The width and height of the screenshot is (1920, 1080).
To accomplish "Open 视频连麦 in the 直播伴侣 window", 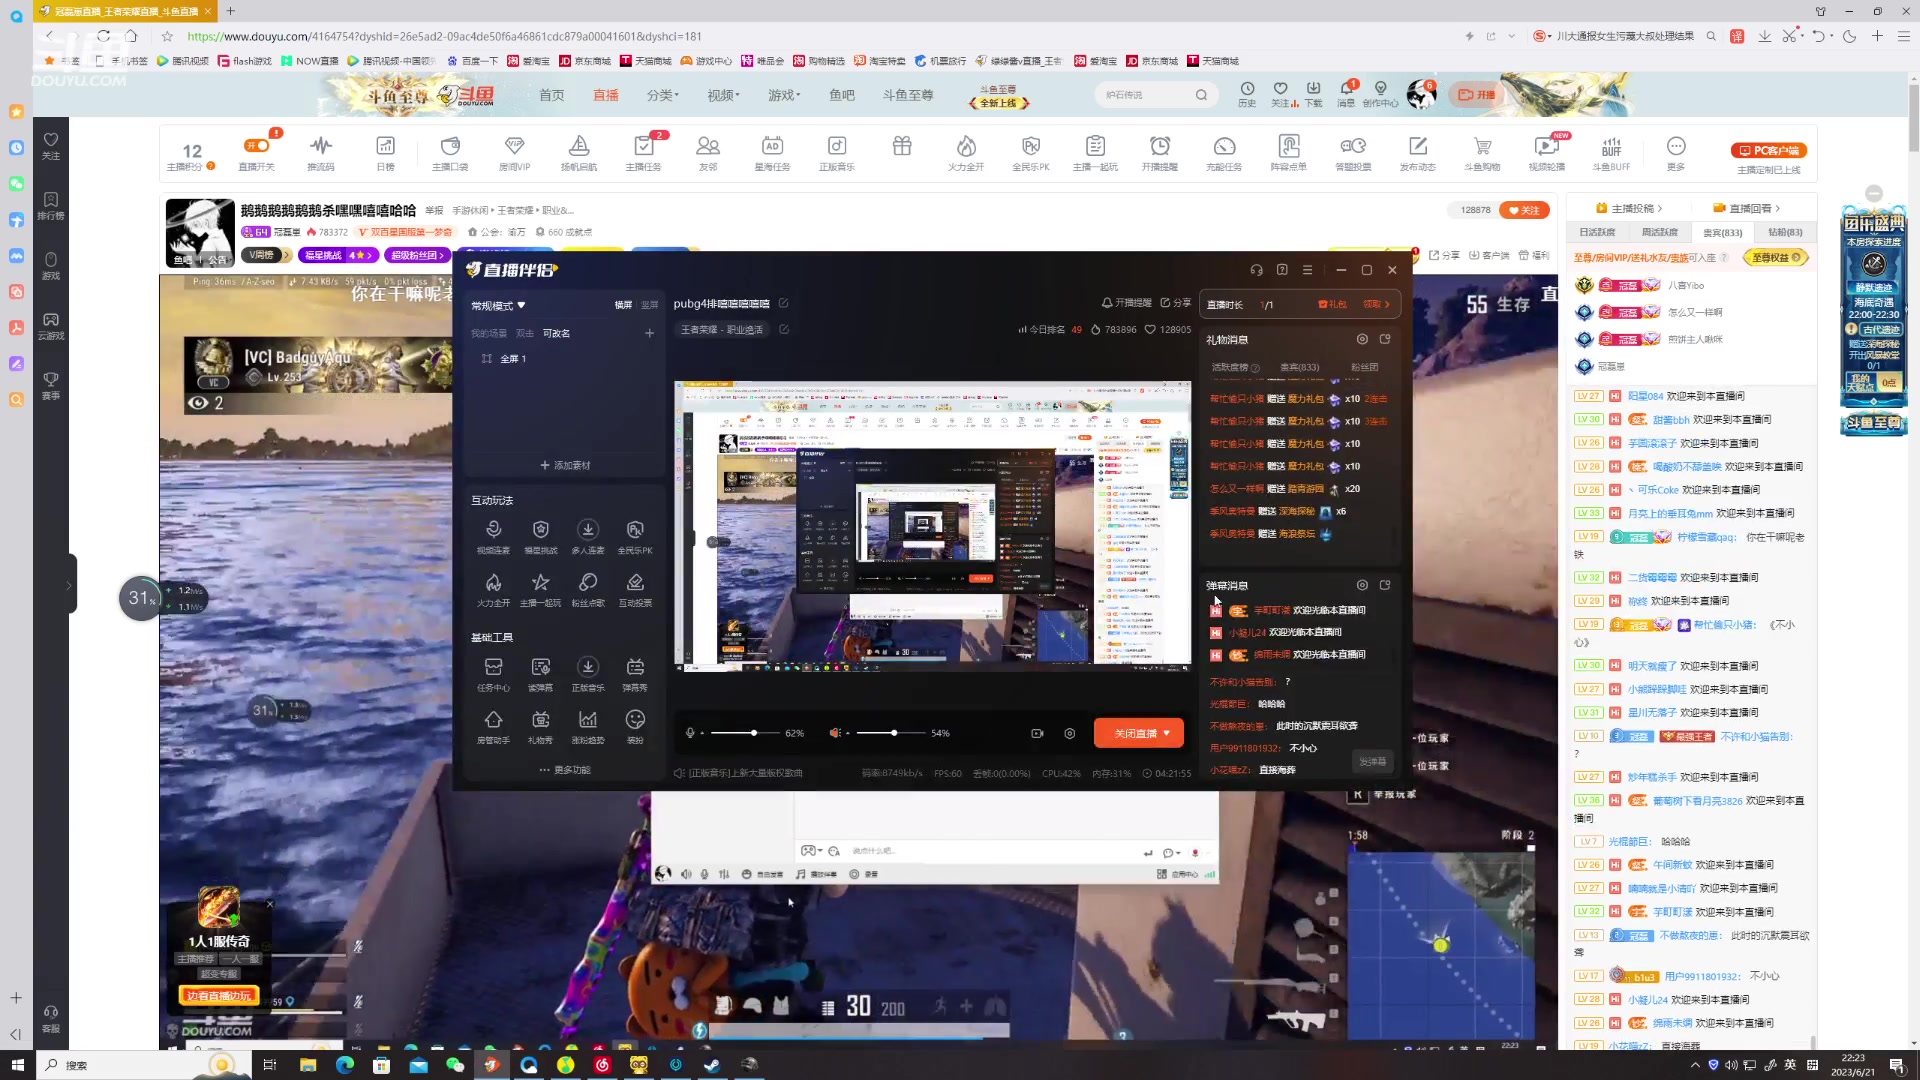I will click(493, 536).
